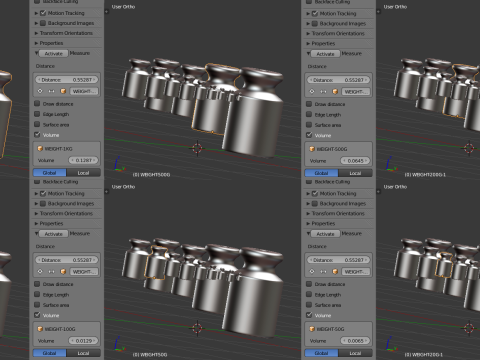
Task: Expand Transform Orientations above WEIGHT-500G panel
Action: (308, 34)
